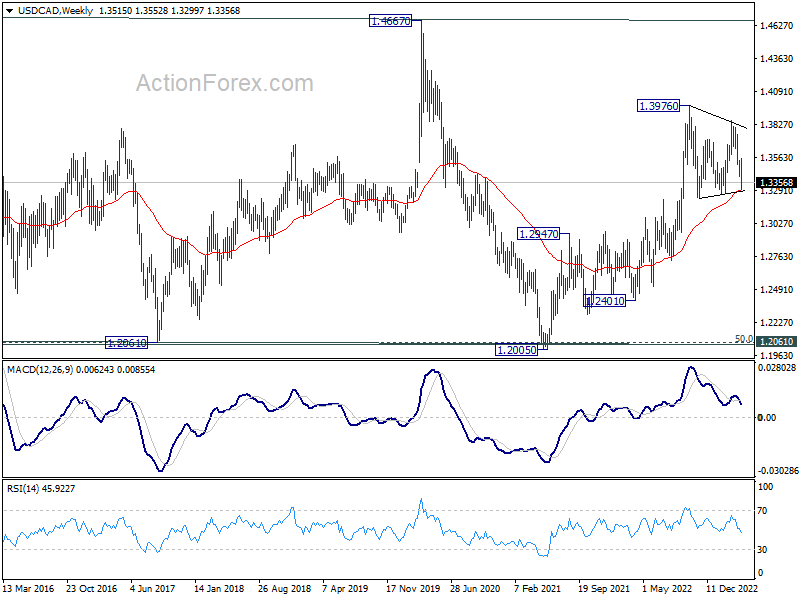Click the ActionForex.com watermark
800x600 pixels.
coord(224,83)
